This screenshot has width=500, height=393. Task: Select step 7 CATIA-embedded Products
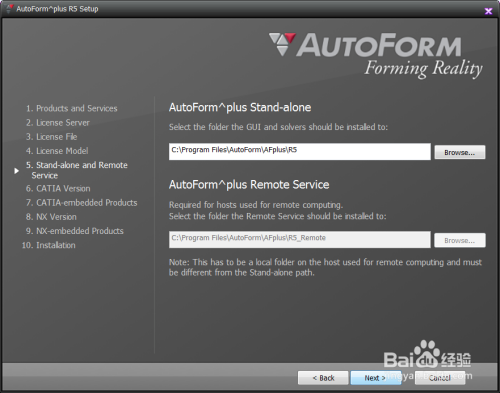pyautogui.click(x=82, y=203)
